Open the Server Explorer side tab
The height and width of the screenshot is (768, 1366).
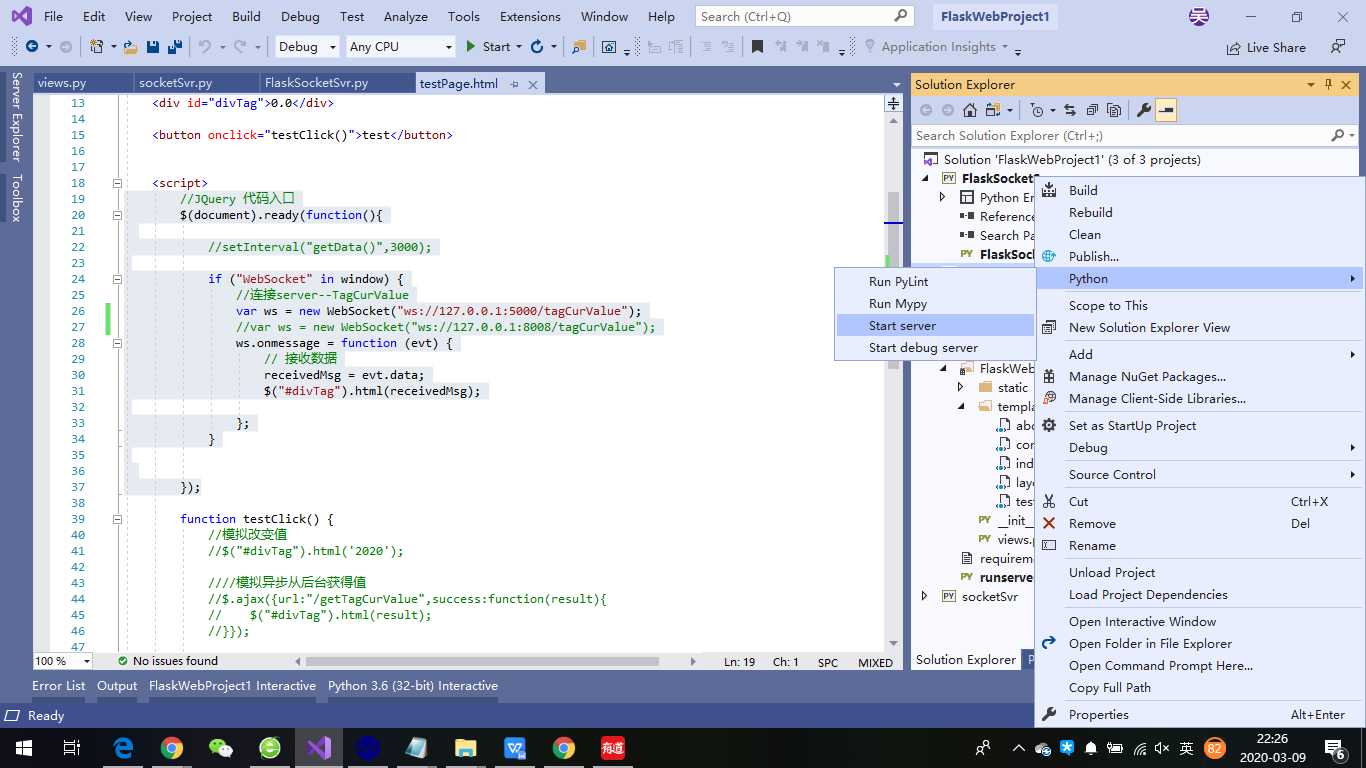tap(16, 116)
